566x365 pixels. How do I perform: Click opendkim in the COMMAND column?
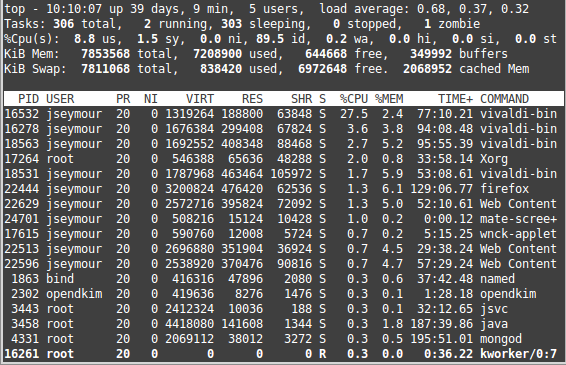pos(508,294)
